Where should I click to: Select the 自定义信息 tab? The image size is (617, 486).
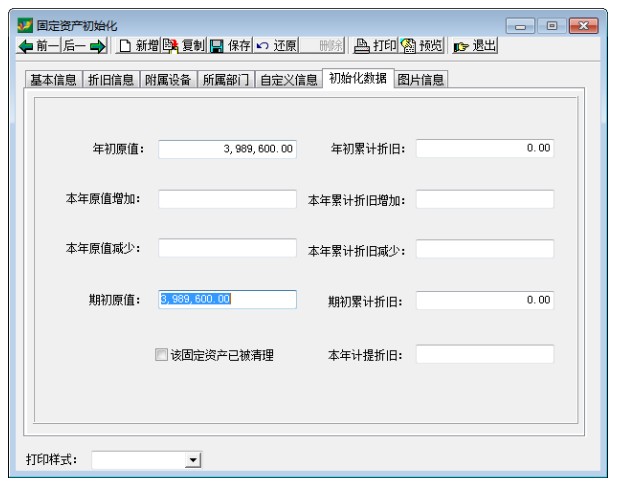tap(288, 79)
